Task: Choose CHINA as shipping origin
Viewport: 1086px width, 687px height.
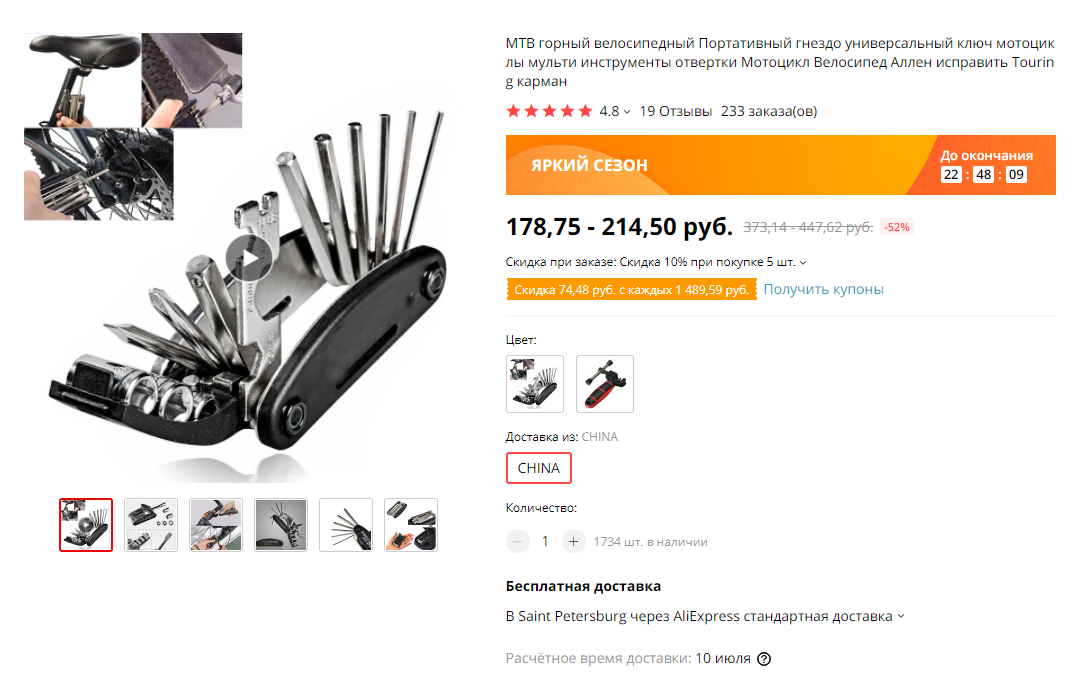Action: coord(539,468)
